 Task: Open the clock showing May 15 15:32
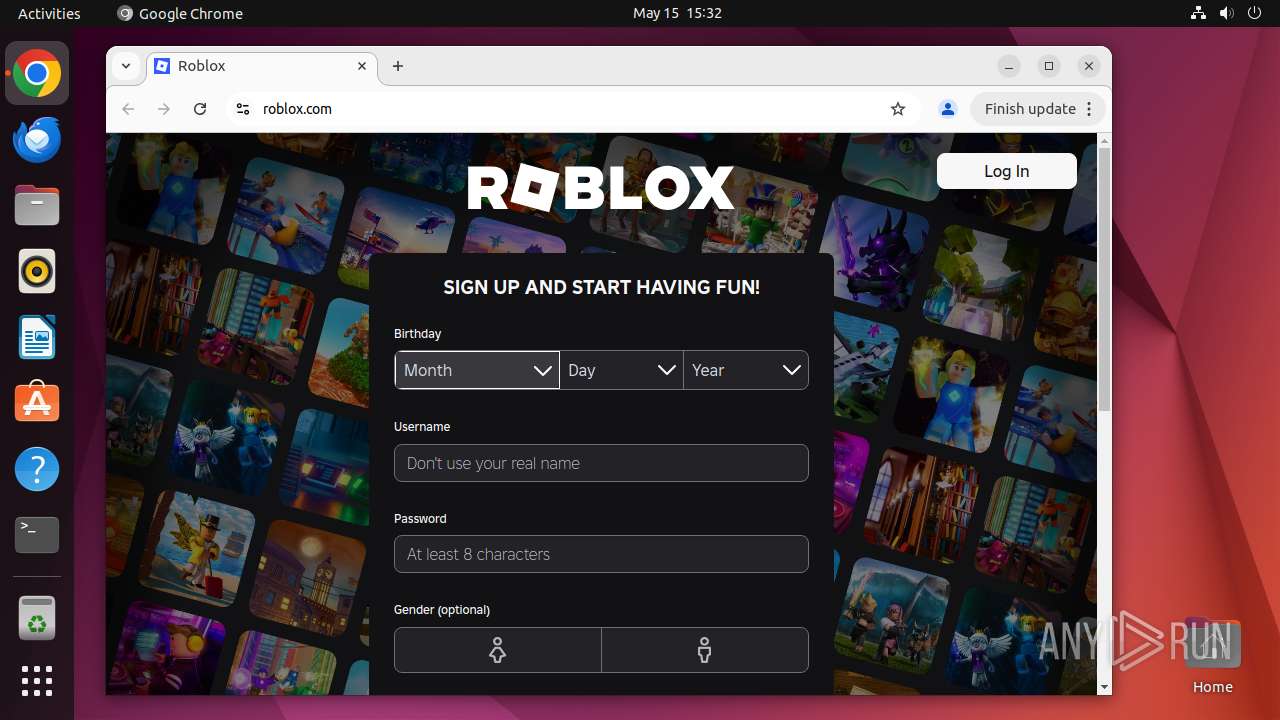[677, 13]
